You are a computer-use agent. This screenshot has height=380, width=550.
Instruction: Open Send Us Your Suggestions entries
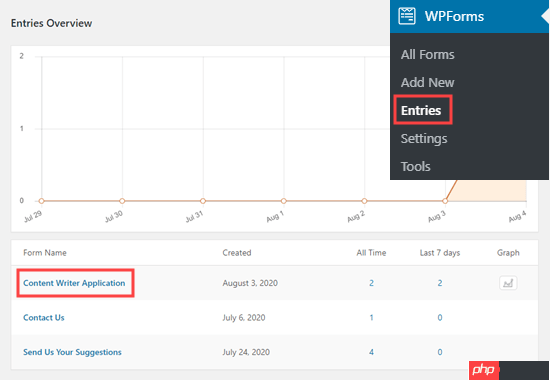72,352
